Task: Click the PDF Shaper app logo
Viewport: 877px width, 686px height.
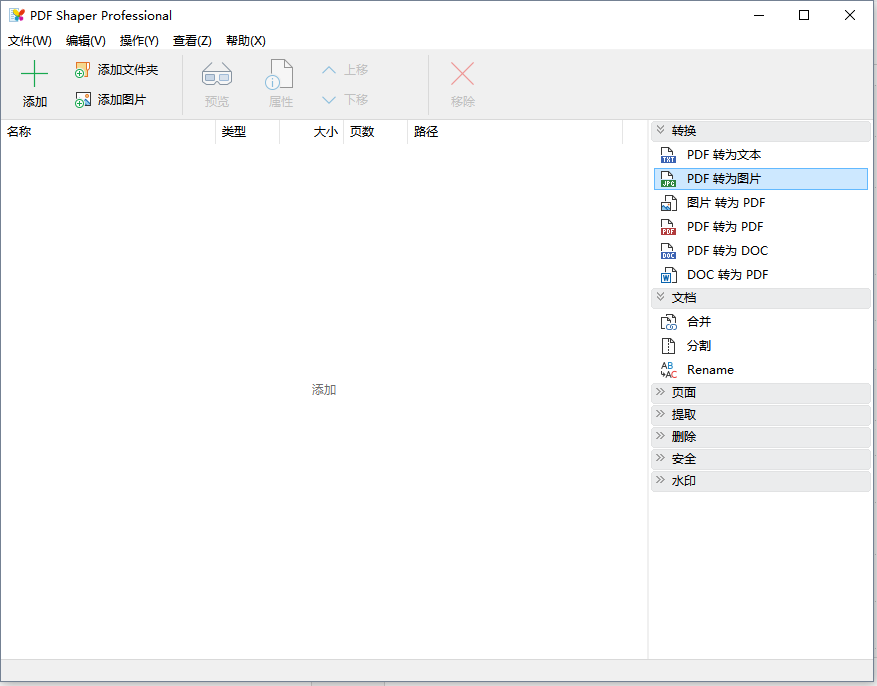Action: click(x=17, y=15)
